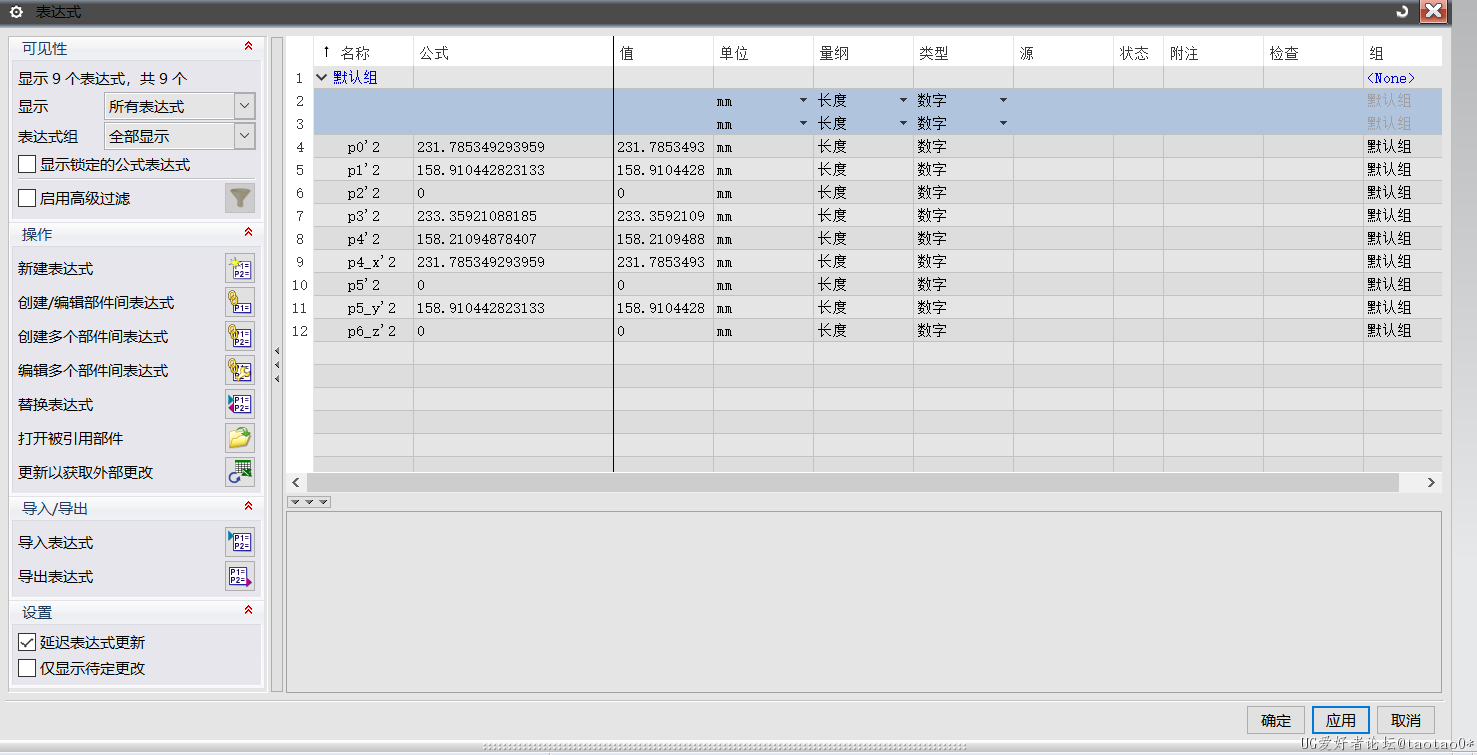Close the 表达式 dialog window
Image resolution: width=1477 pixels, height=755 pixels.
click(1433, 12)
